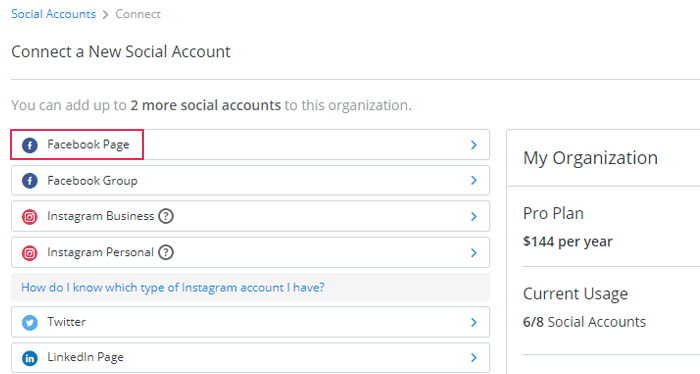
Task: Select the Facebook Page label
Action: click(88, 145)
